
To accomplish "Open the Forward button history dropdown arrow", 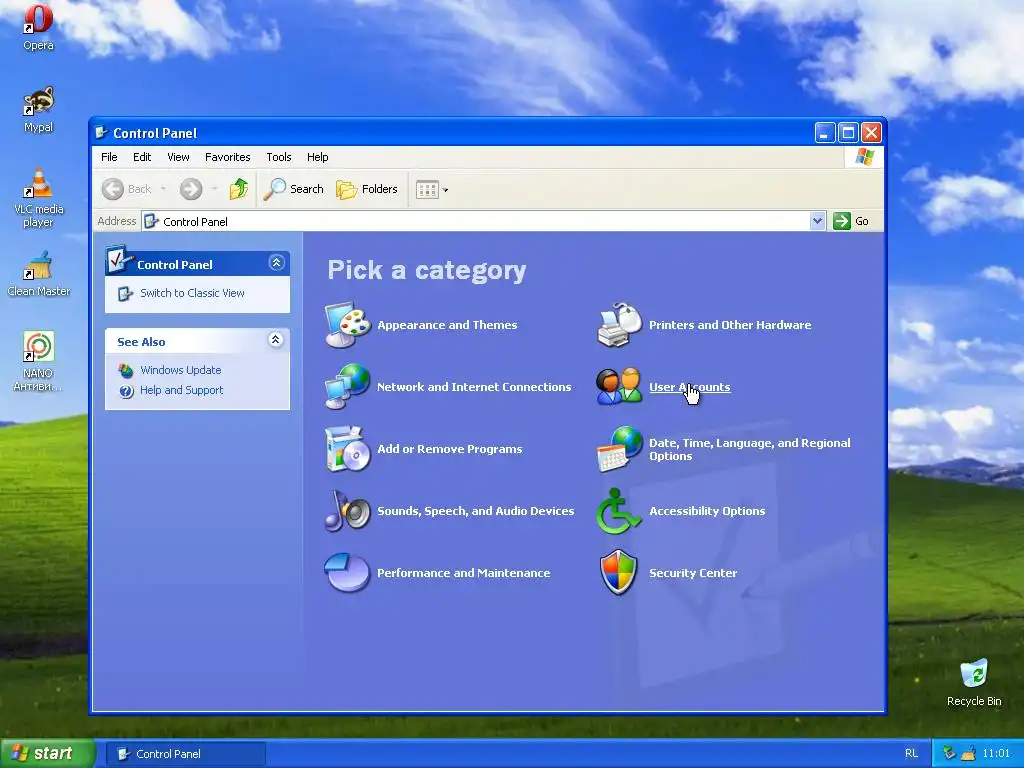I will point(214,189).
